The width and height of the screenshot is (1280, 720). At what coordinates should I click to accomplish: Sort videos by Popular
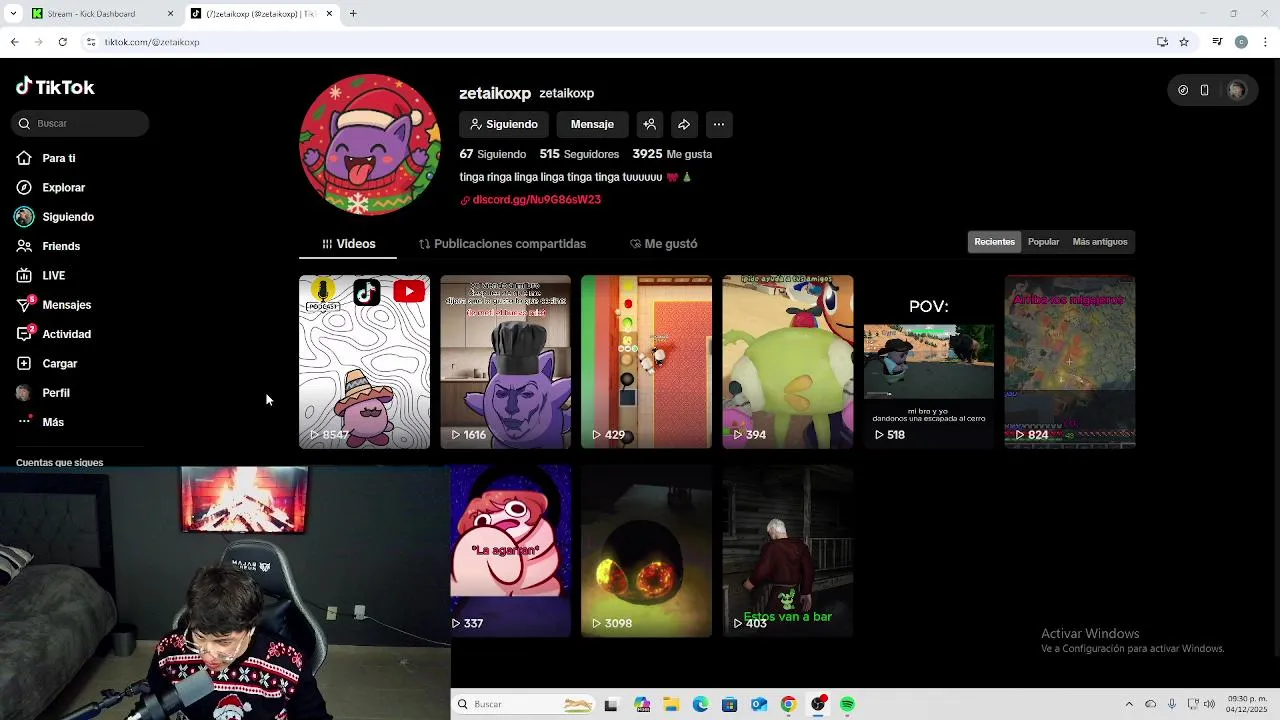1043,242
